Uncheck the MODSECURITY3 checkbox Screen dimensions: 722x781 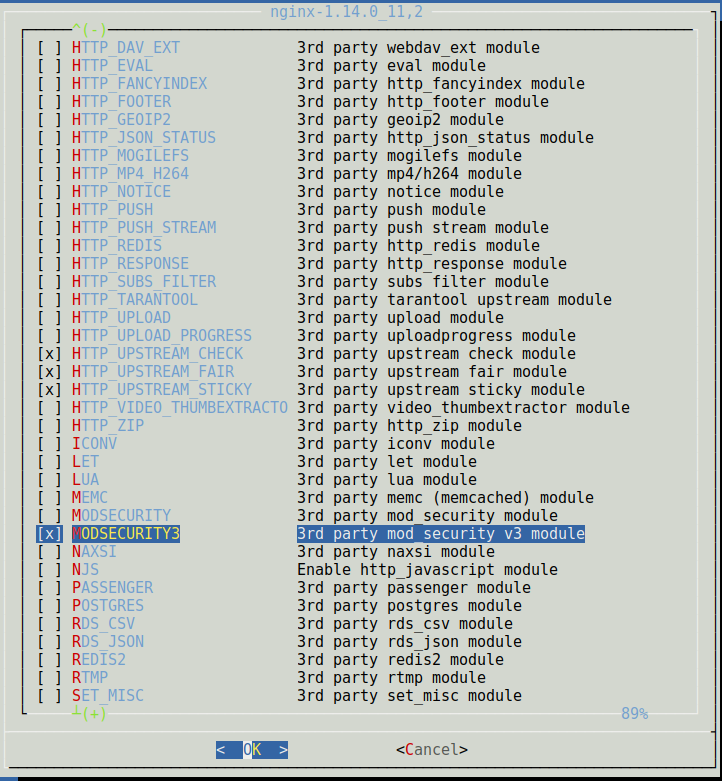pyautogui.click(x=49, y=533)
